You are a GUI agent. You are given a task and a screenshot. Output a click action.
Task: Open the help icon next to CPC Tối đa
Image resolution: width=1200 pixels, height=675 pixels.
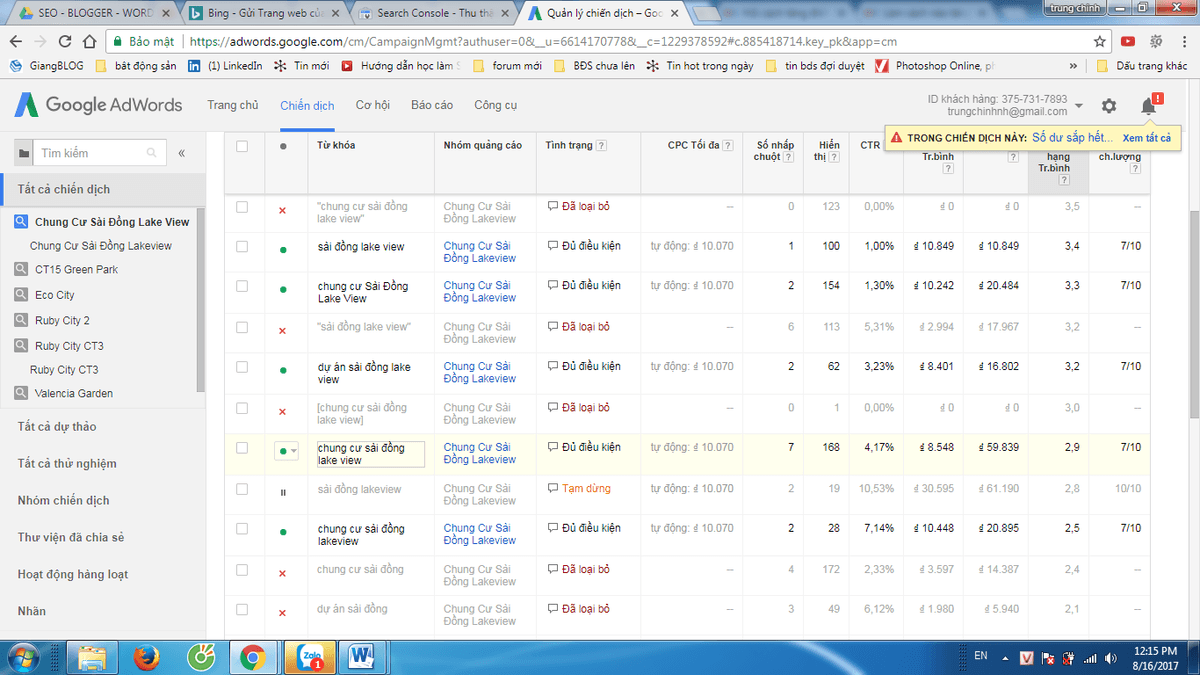[x=728, y=146]
